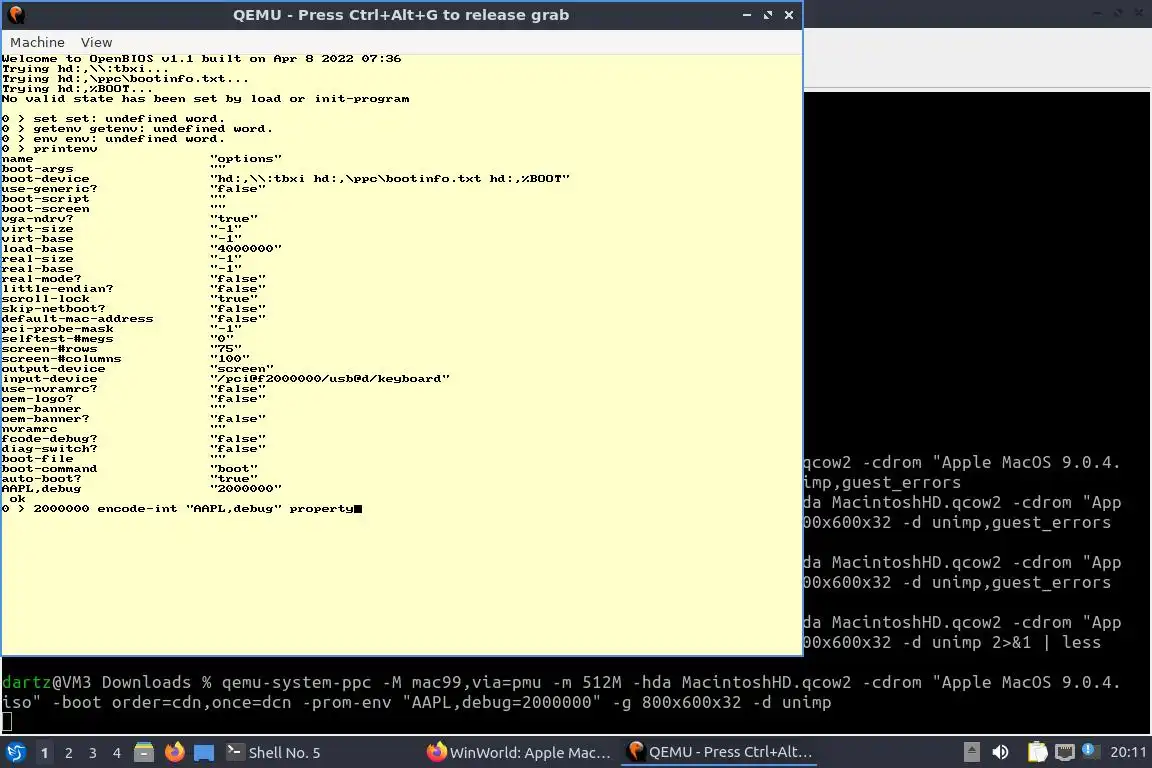Click the 'default-mac-address' variable name

coord(77,318)
